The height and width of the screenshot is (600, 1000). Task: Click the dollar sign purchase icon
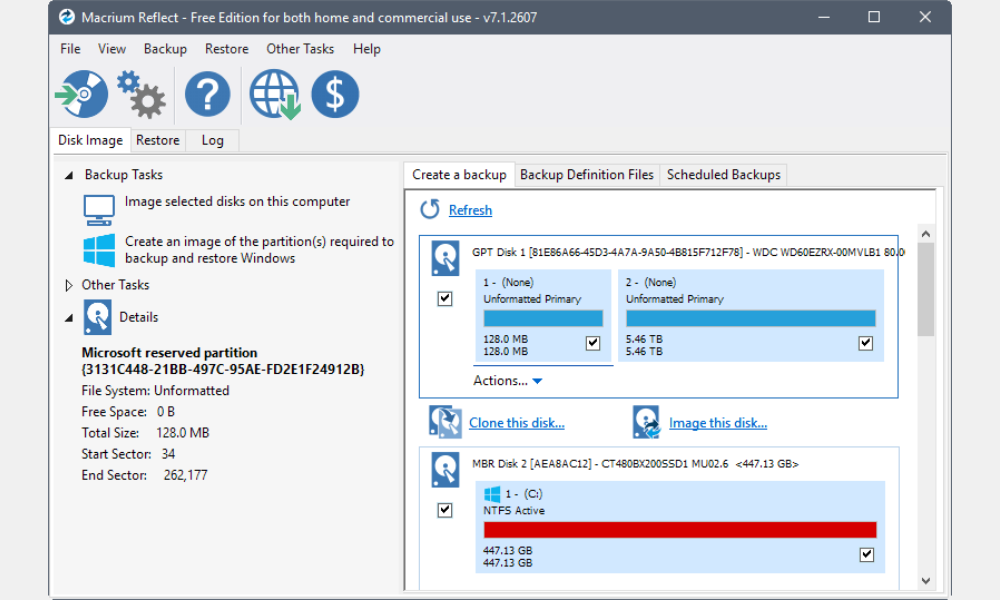point(335,94)
